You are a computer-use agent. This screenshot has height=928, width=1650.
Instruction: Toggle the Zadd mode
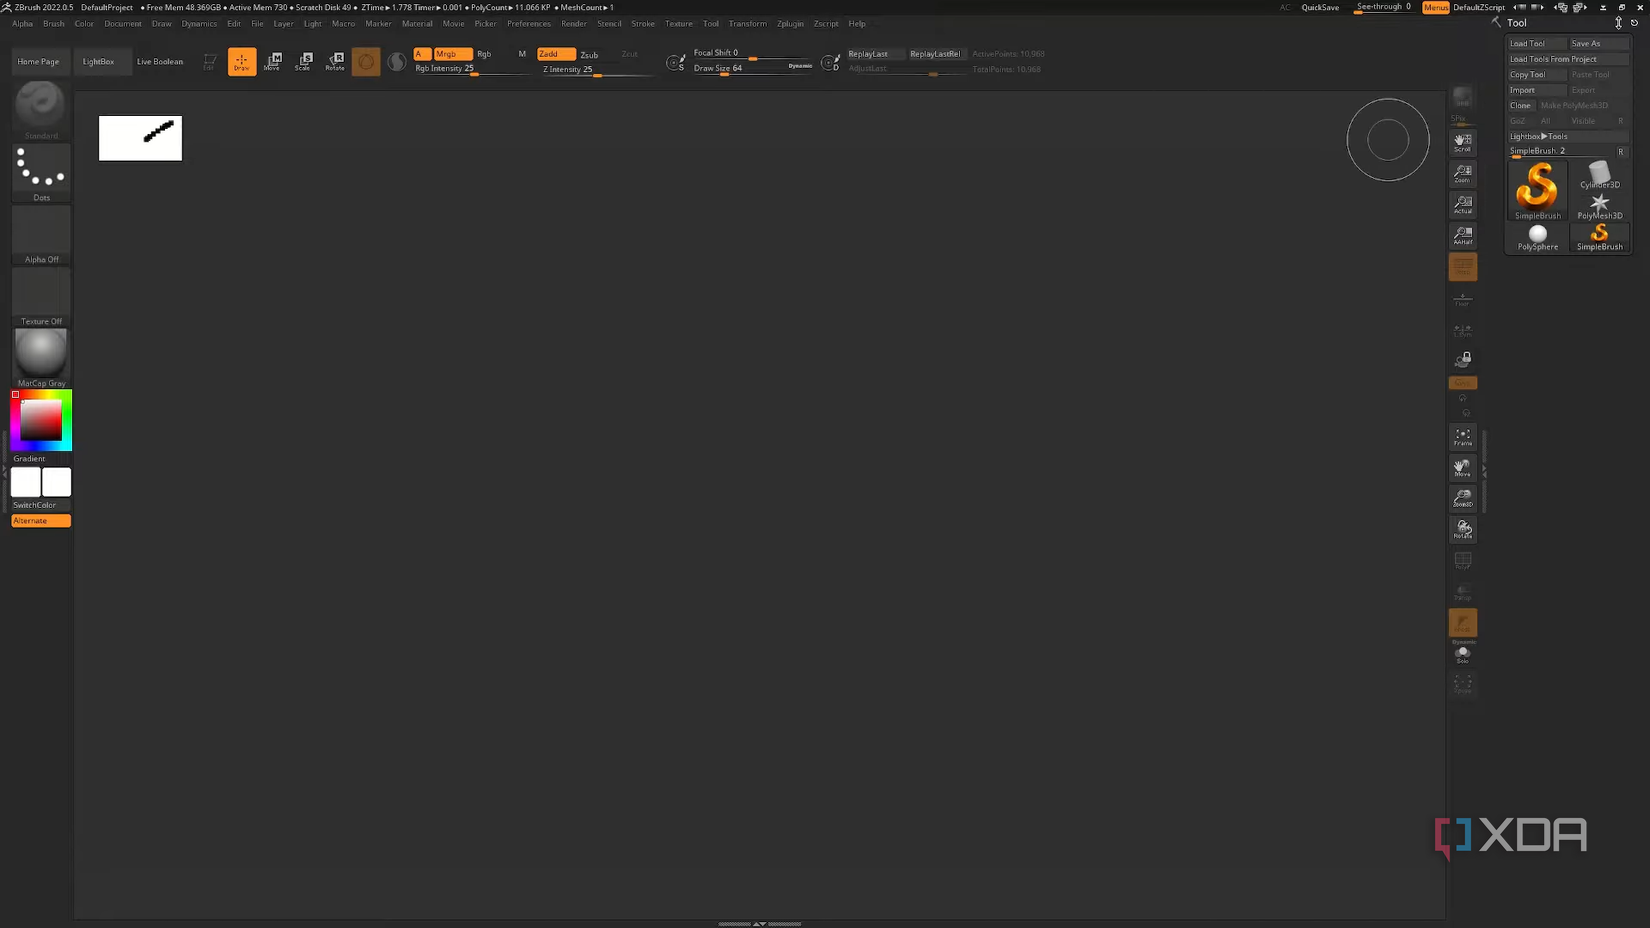pos(556,54)
